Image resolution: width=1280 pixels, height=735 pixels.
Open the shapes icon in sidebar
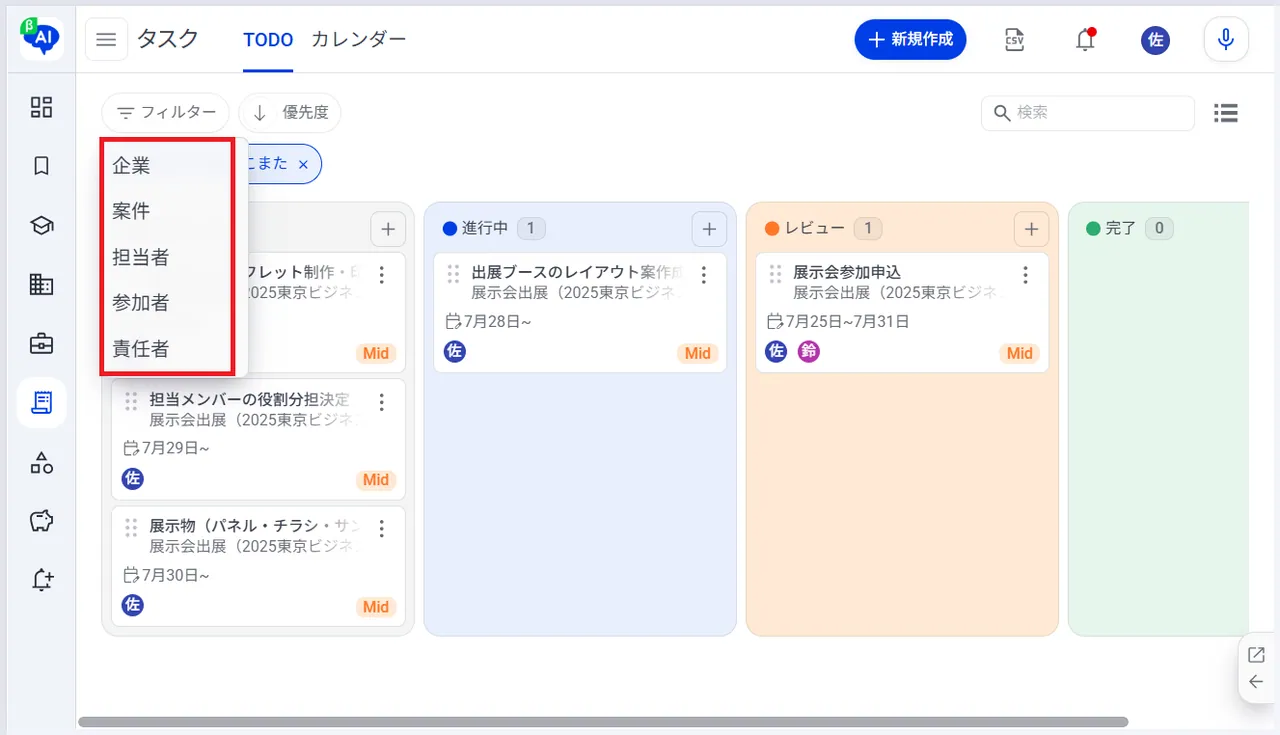click(x=41, y=462)
